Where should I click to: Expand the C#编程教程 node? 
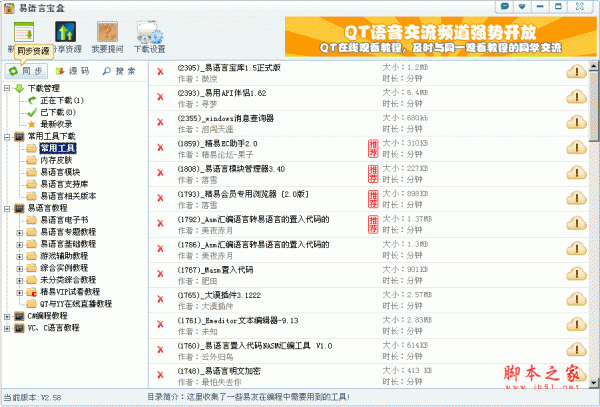point(7,317)
